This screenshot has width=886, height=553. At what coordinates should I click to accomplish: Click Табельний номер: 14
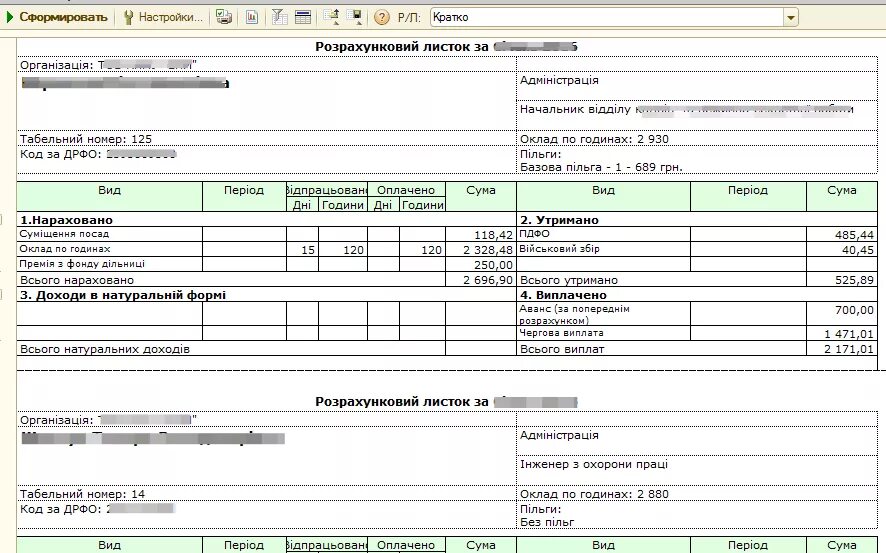pos(82,494)
